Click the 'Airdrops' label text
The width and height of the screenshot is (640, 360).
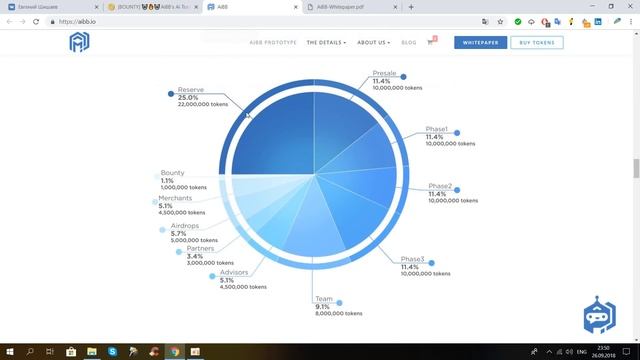pyautogui.click(x=185, y=226)
